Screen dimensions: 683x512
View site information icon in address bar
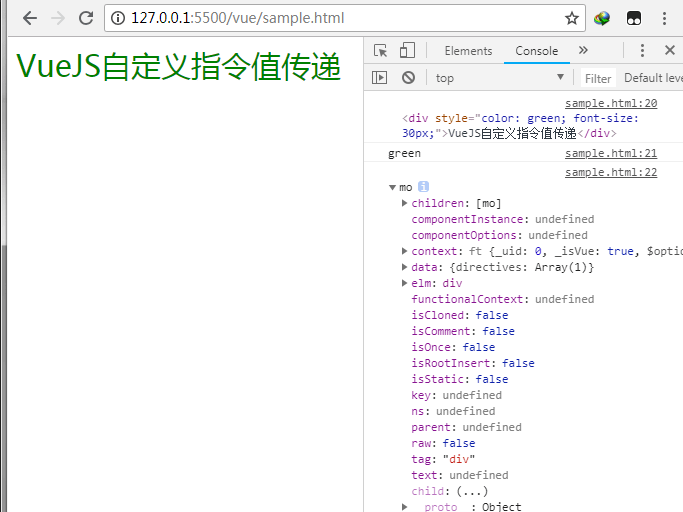click(x=118, y=18)
